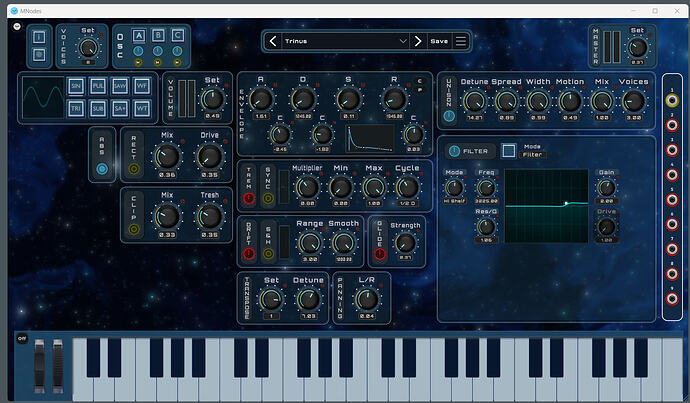Click the envelope 'P' small button

tap(419, 90)
